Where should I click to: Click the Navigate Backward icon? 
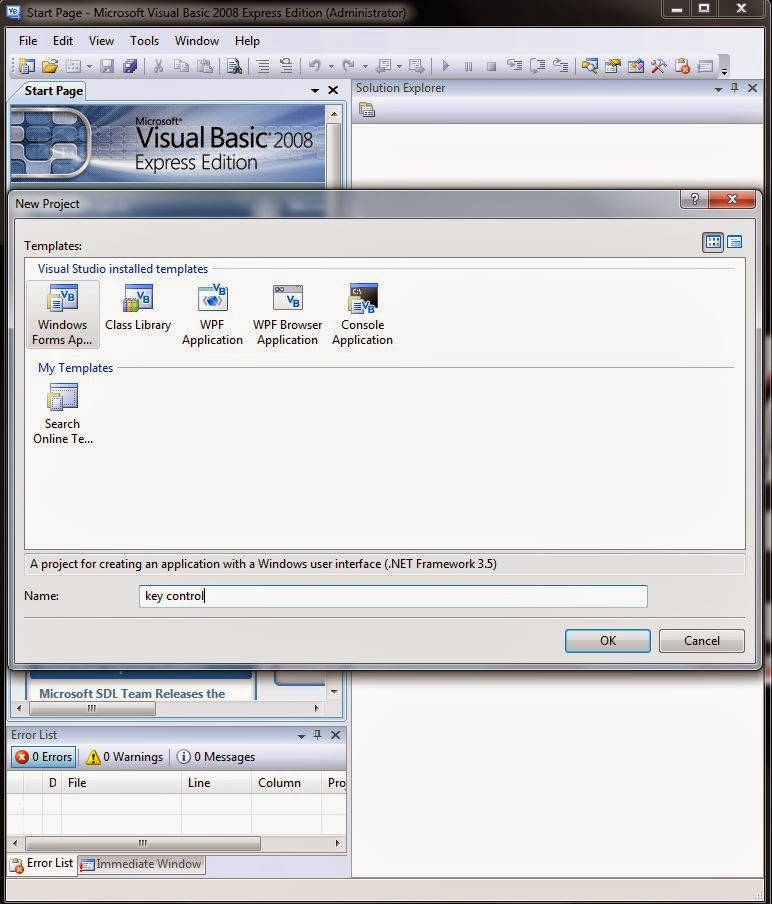(x=383, y=66)
